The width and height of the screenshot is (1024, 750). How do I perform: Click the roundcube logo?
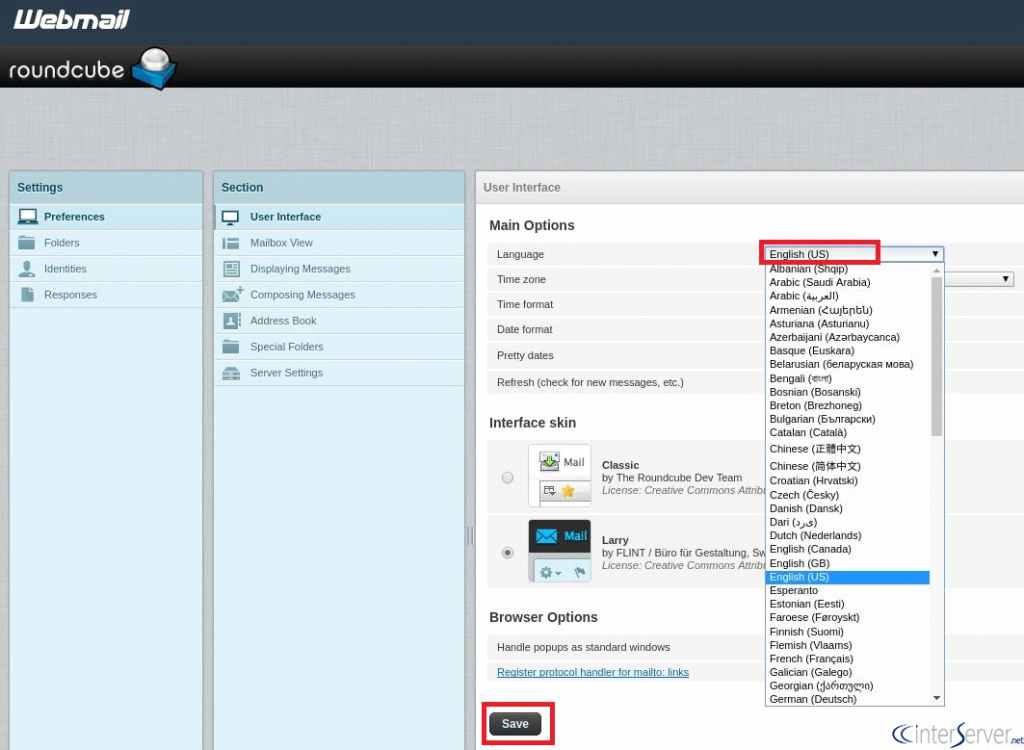click(92, 68)
